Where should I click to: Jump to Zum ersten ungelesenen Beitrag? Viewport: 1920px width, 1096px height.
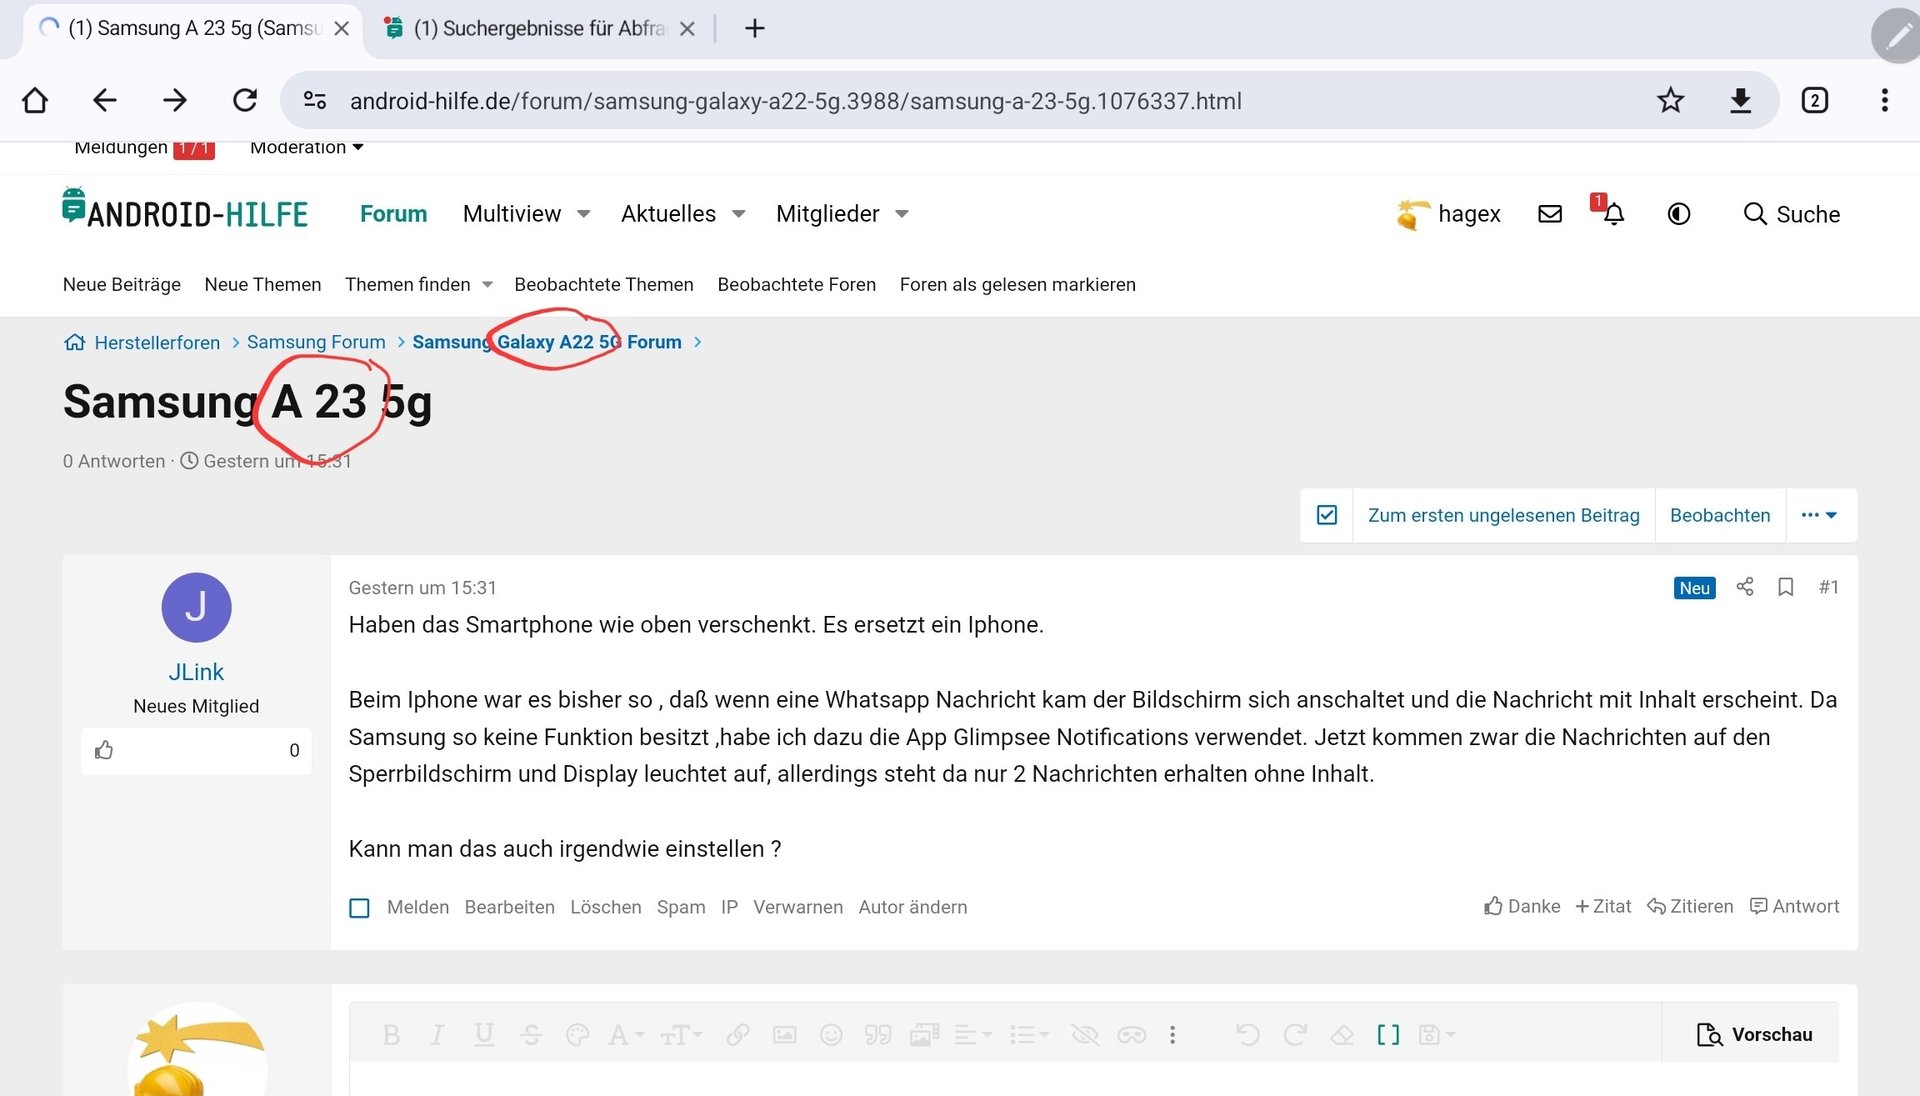click(1504, 515)
